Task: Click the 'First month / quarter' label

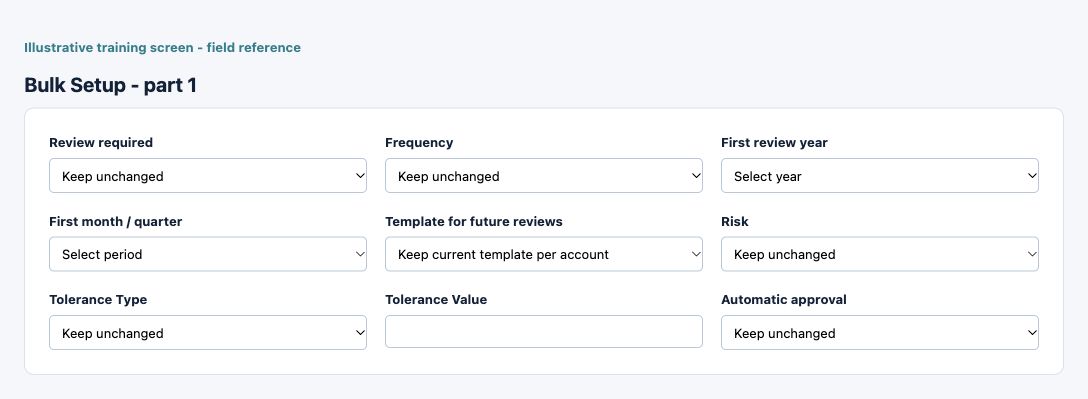Action: click(115, 221)
